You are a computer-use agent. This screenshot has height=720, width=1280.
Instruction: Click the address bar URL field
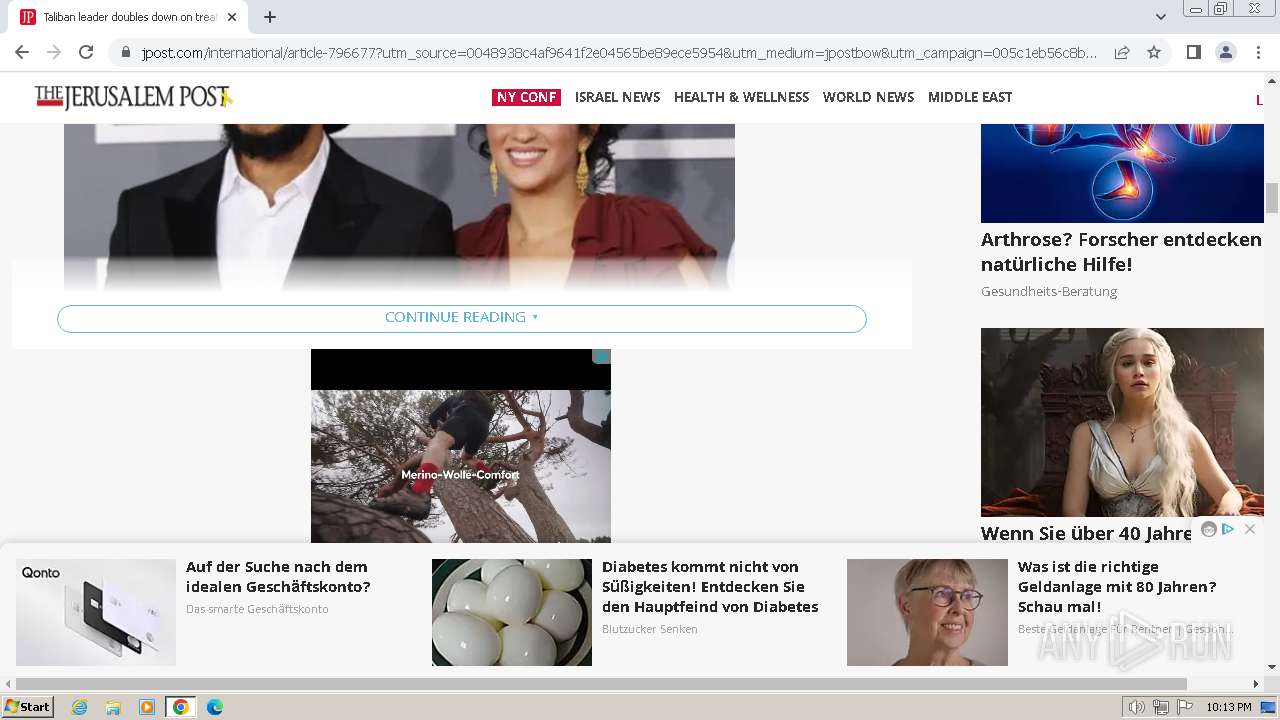coord(618,53)
